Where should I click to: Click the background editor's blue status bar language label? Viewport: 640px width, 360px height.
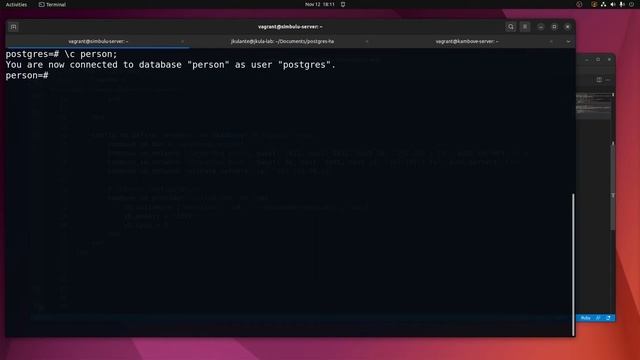585,318
